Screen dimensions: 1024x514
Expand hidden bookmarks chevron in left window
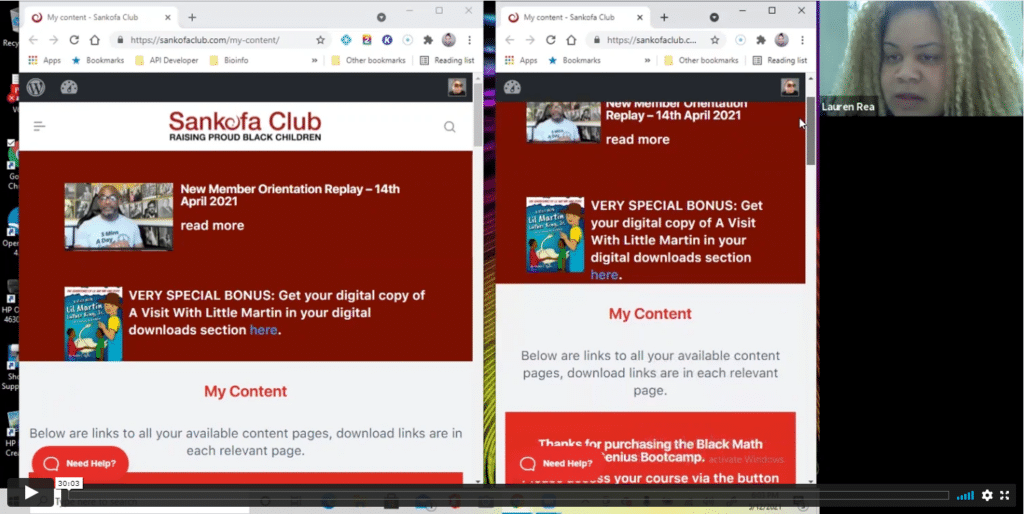click(314, 60)
